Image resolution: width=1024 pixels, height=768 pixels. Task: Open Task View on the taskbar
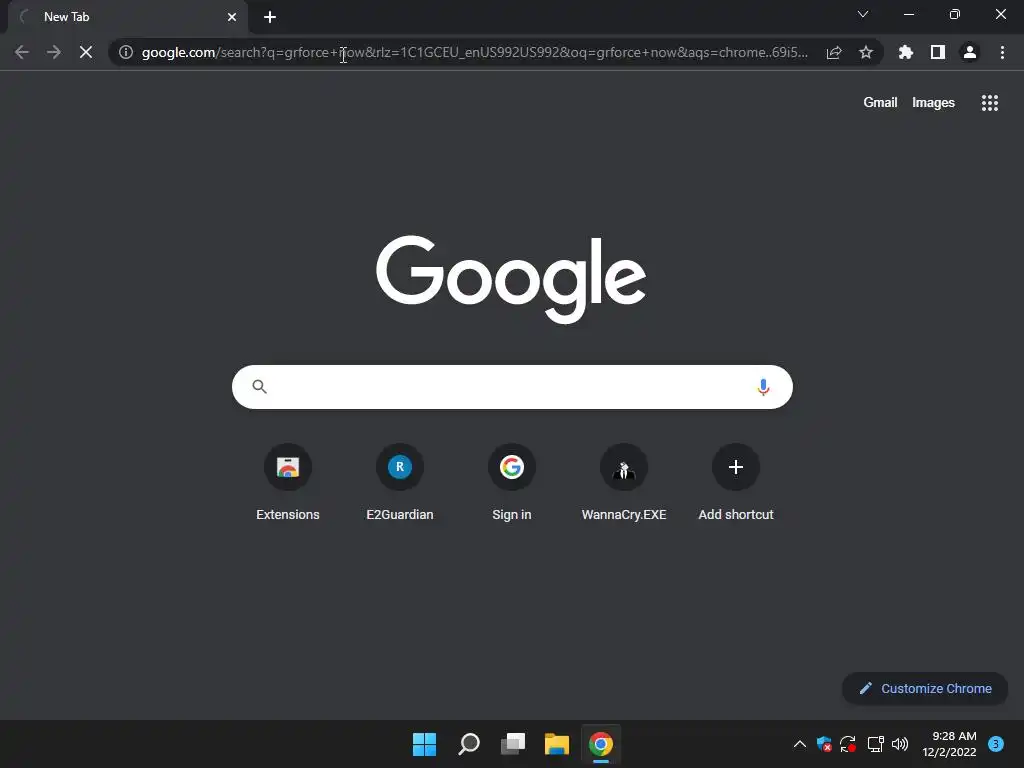coord(513,744)
